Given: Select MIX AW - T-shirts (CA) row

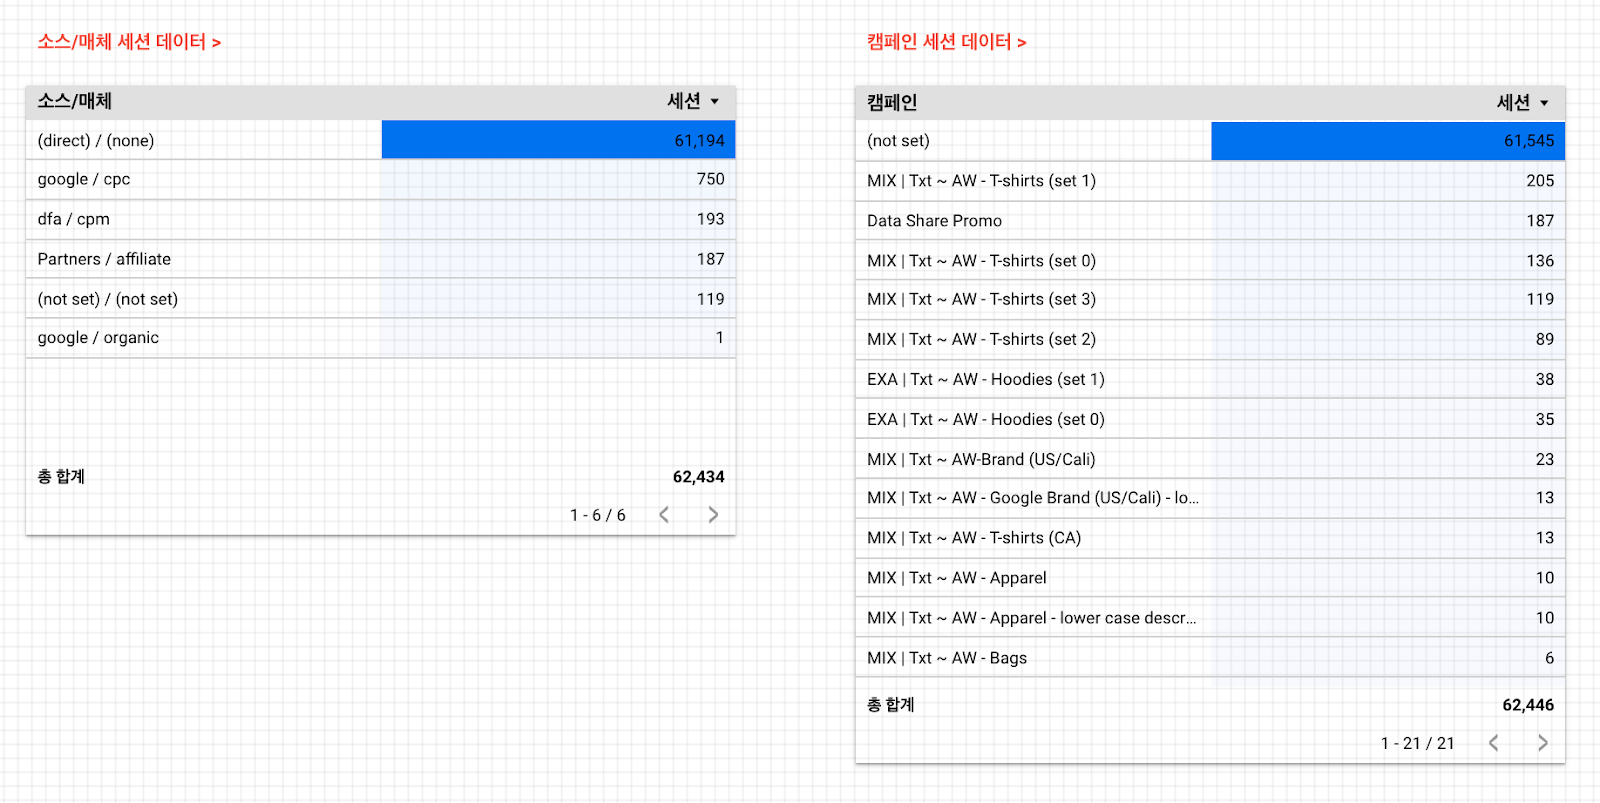Looking at the screenshot, I should 1210,538.
